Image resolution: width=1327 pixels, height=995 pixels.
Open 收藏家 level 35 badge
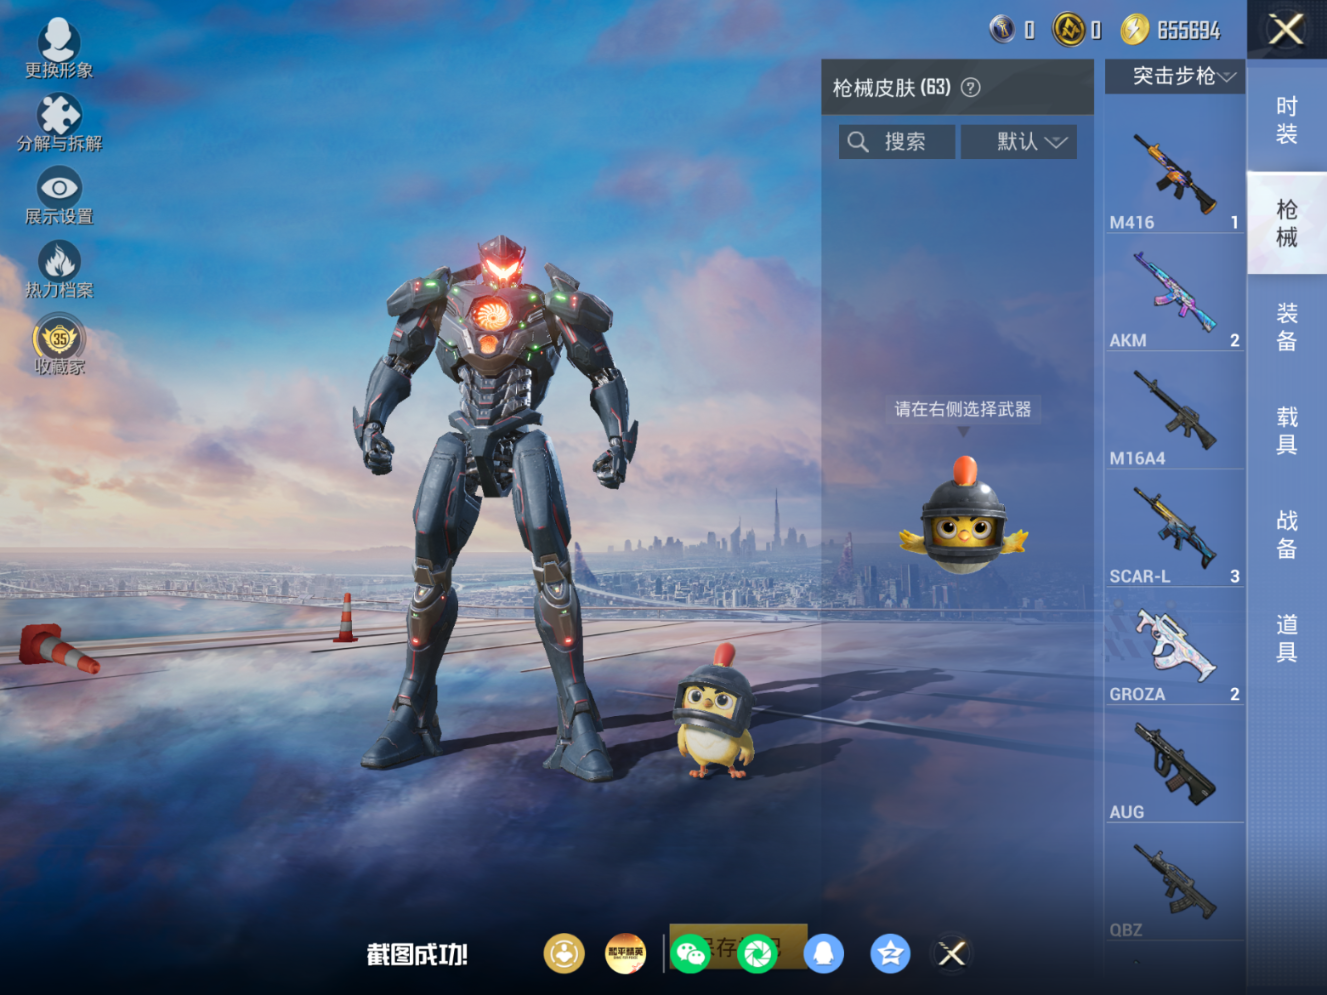59,345
